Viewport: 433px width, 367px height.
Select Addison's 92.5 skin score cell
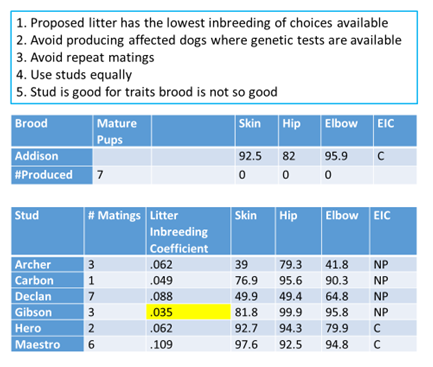pyautogui.click(x=256, y=156)
